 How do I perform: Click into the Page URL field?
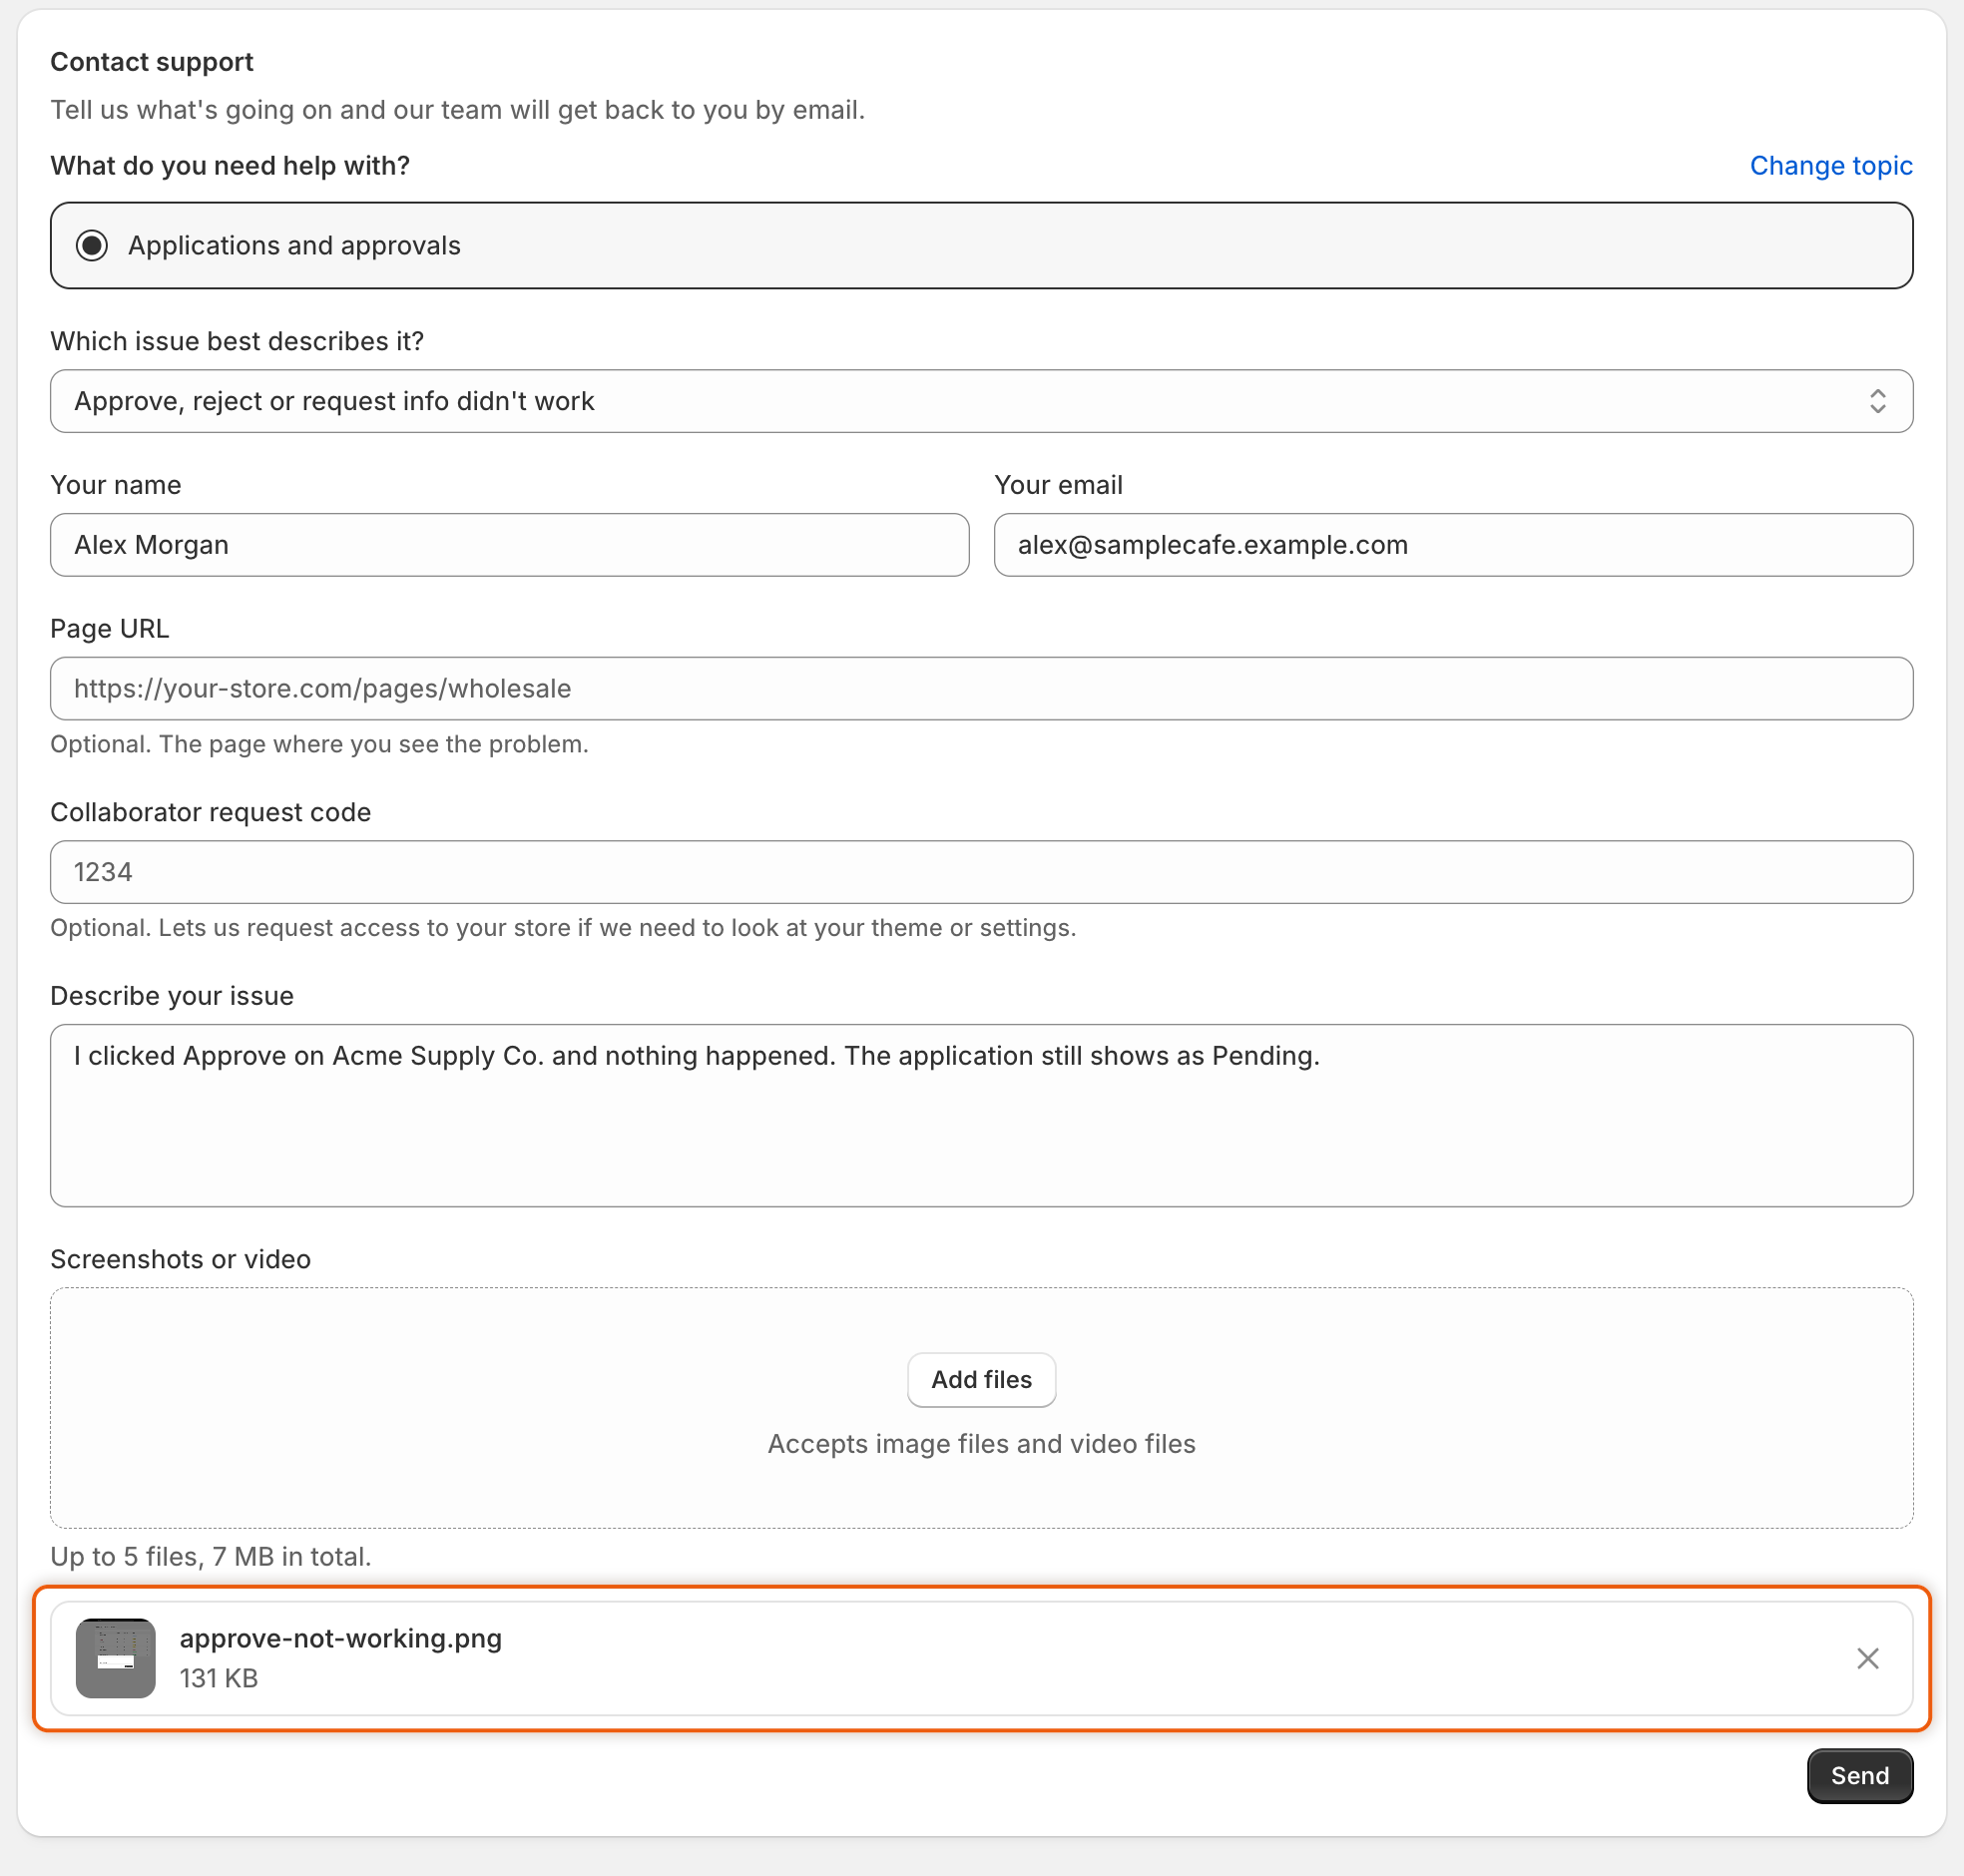coord(981,689)
